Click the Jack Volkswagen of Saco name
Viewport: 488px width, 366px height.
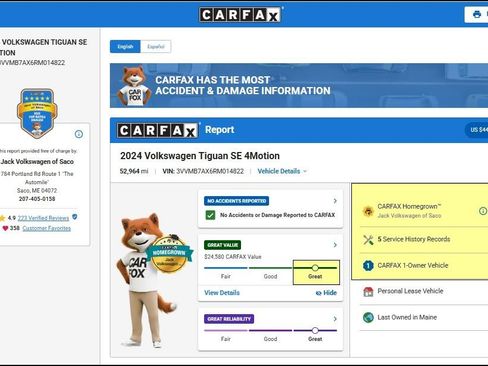37,162
